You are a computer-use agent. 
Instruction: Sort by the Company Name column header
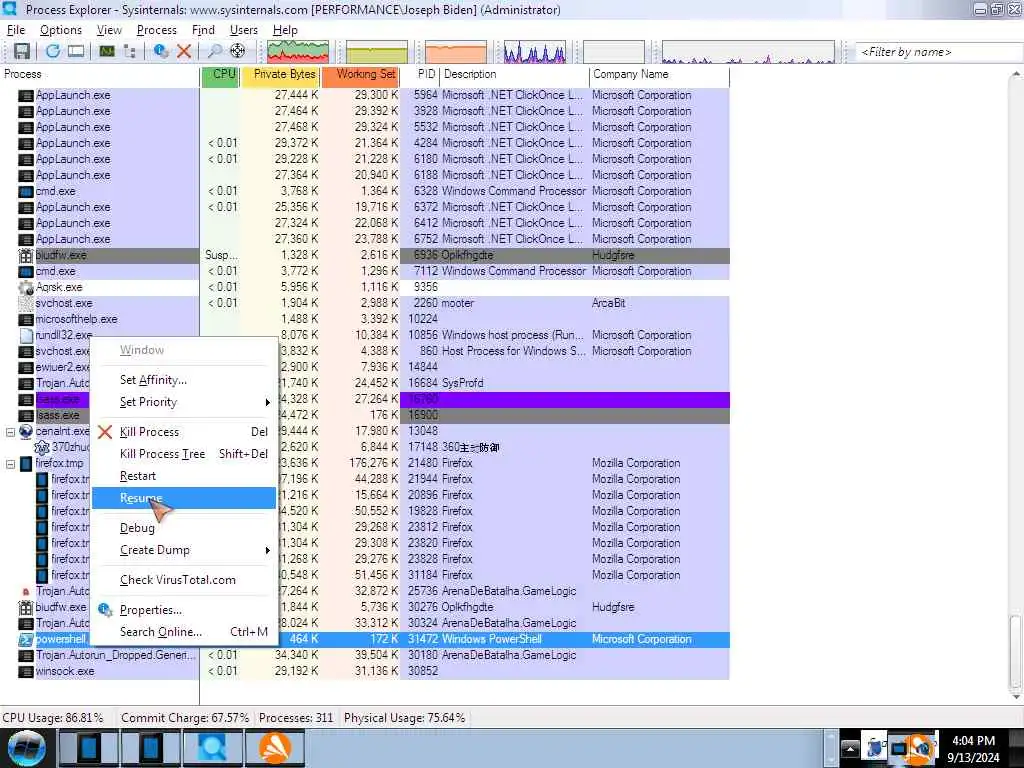click(x=660, y=74)
